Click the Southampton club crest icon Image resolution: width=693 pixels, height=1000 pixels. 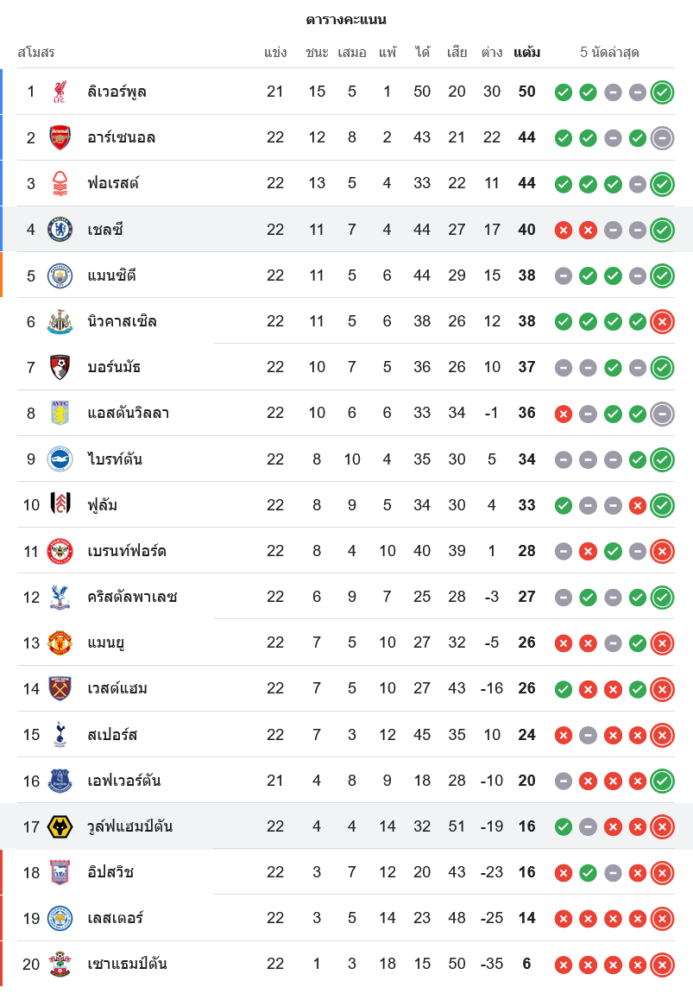(x=60, y=965)
